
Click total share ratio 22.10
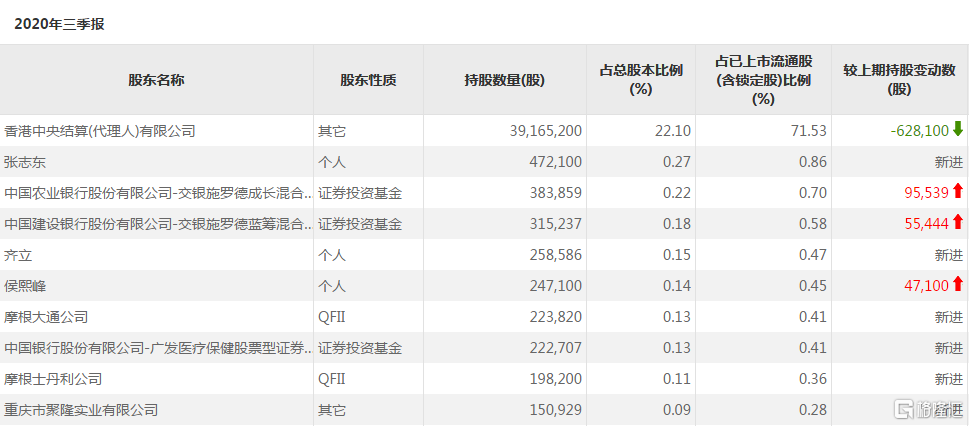tap(675, 131)
